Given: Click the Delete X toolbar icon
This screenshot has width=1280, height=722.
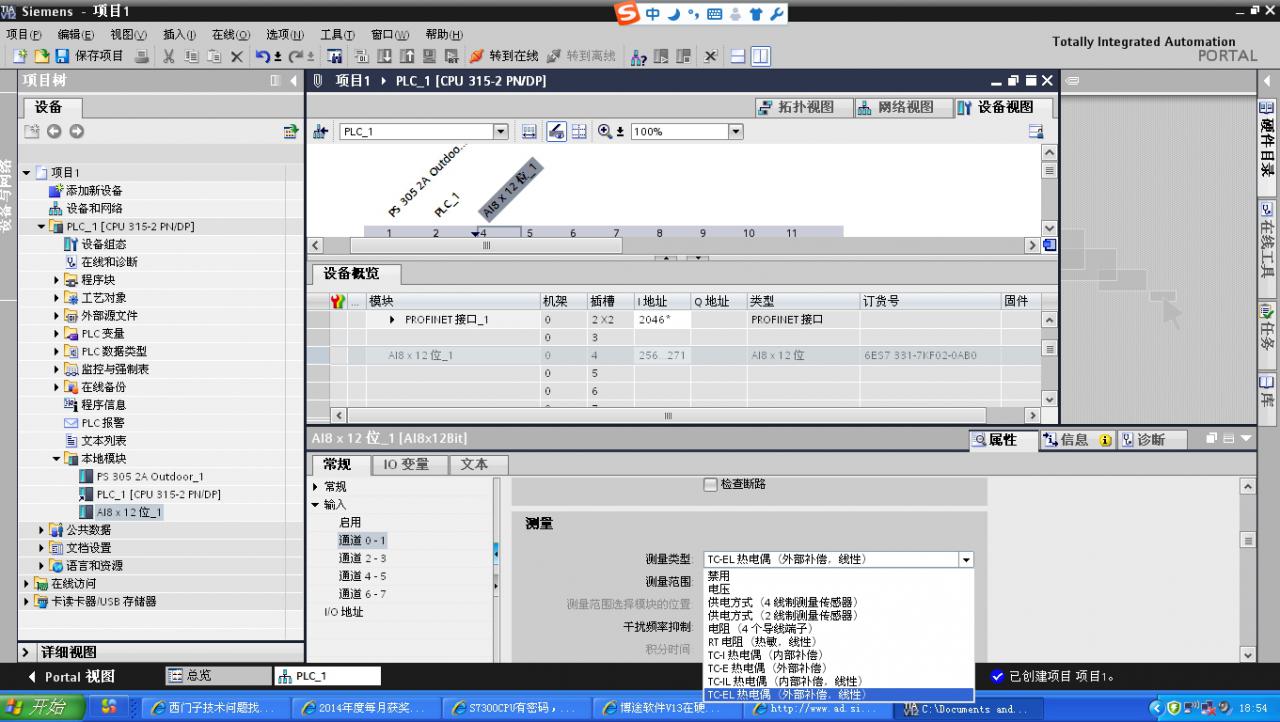Looking at the screenshot, I should 237,57.
